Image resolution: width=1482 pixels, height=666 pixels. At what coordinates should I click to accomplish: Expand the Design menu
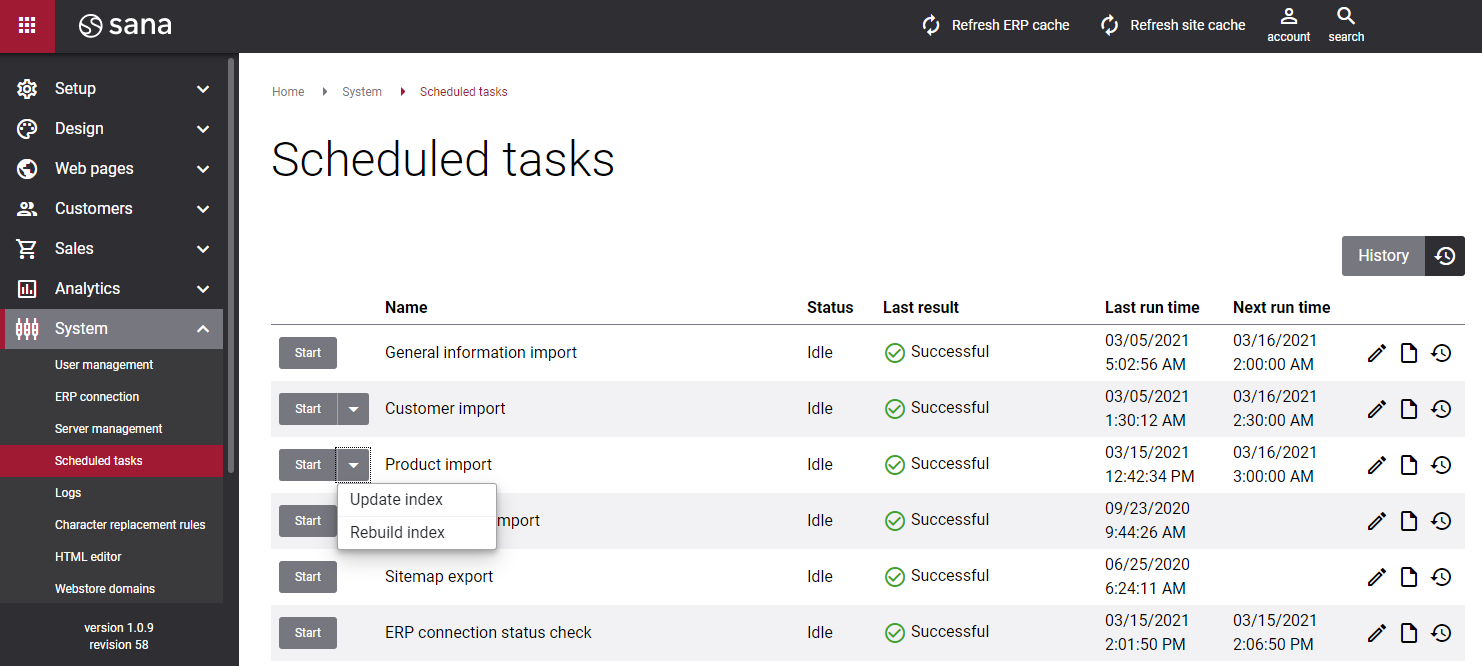[x=113, y=129]
